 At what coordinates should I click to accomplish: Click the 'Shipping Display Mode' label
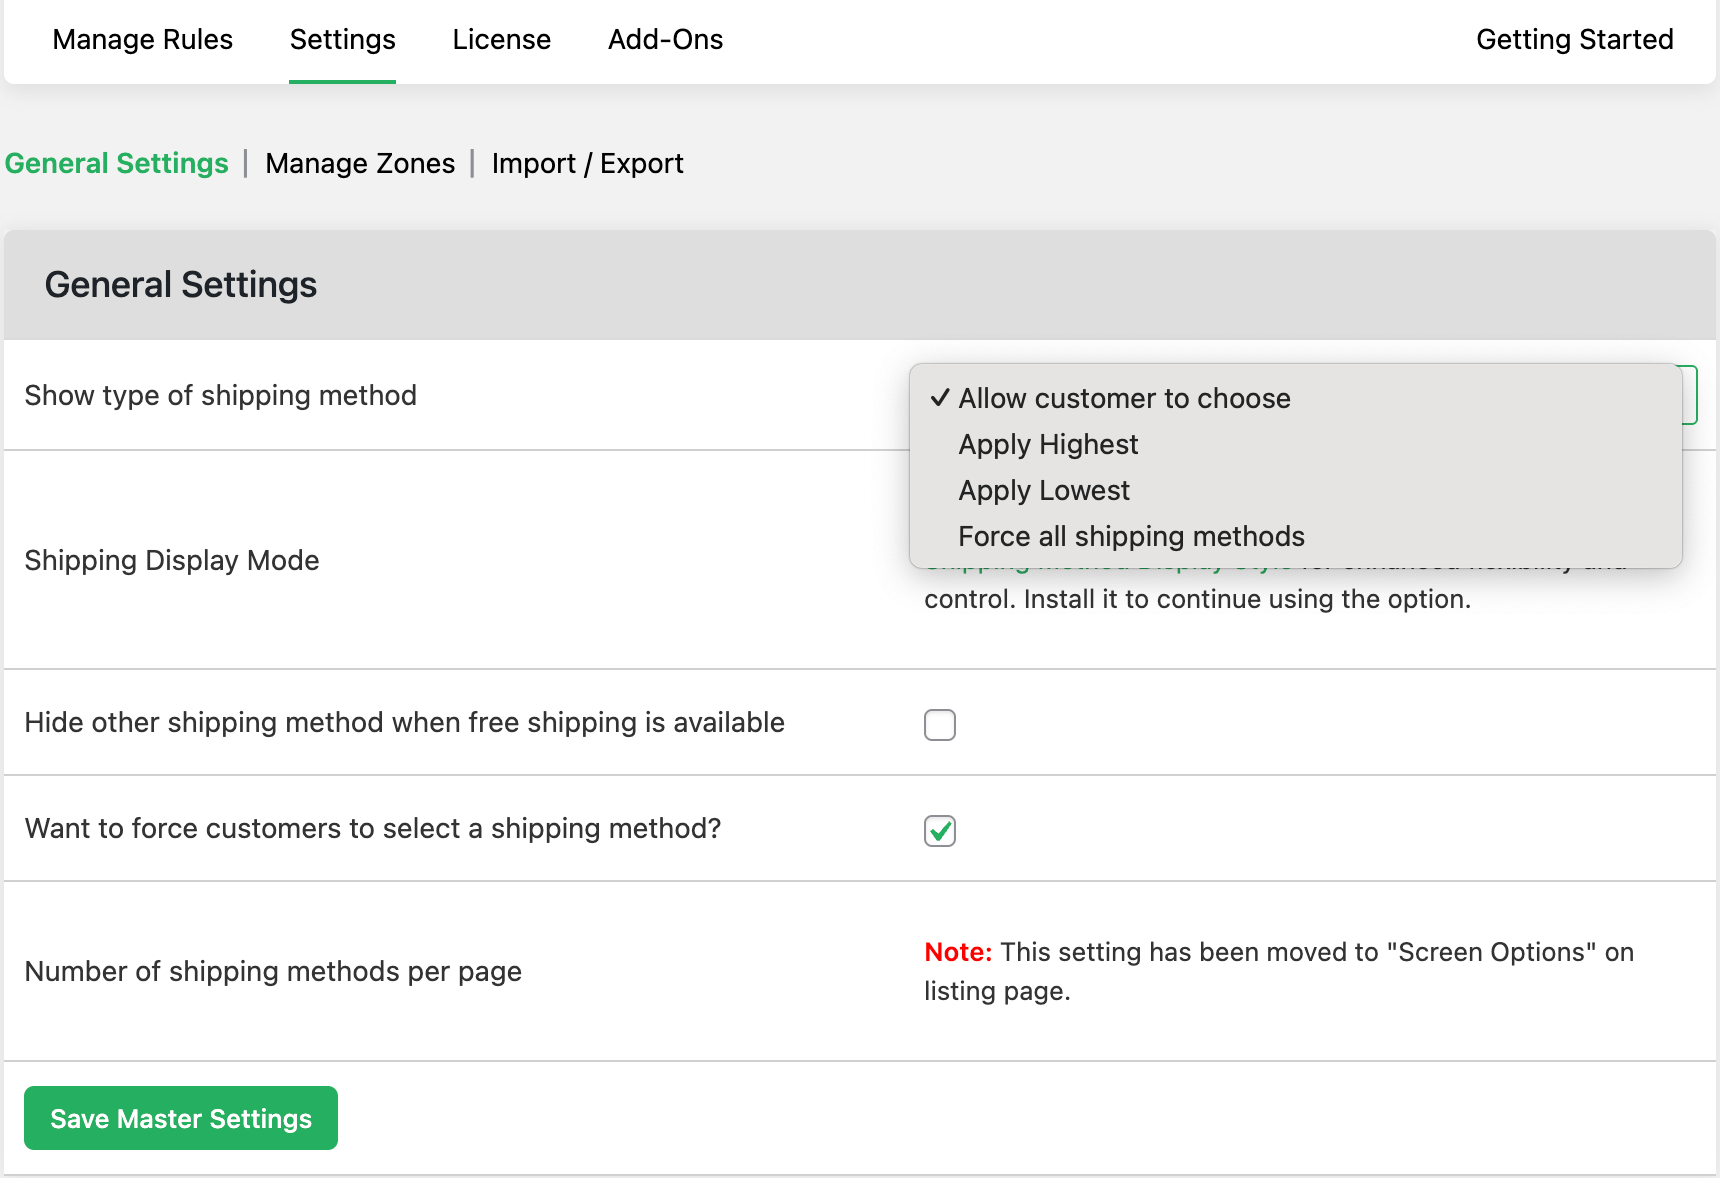click(x=172, y=560)
